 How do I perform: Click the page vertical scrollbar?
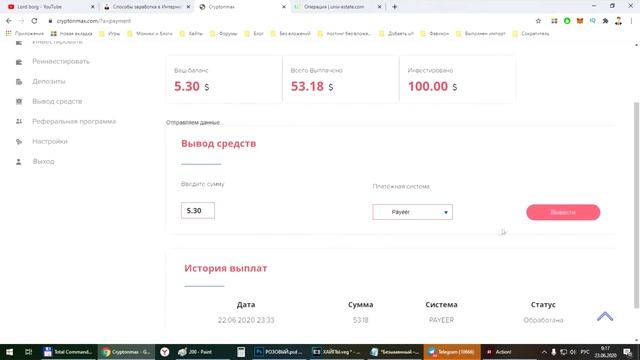pyautogui.click(x=636, y=204)
